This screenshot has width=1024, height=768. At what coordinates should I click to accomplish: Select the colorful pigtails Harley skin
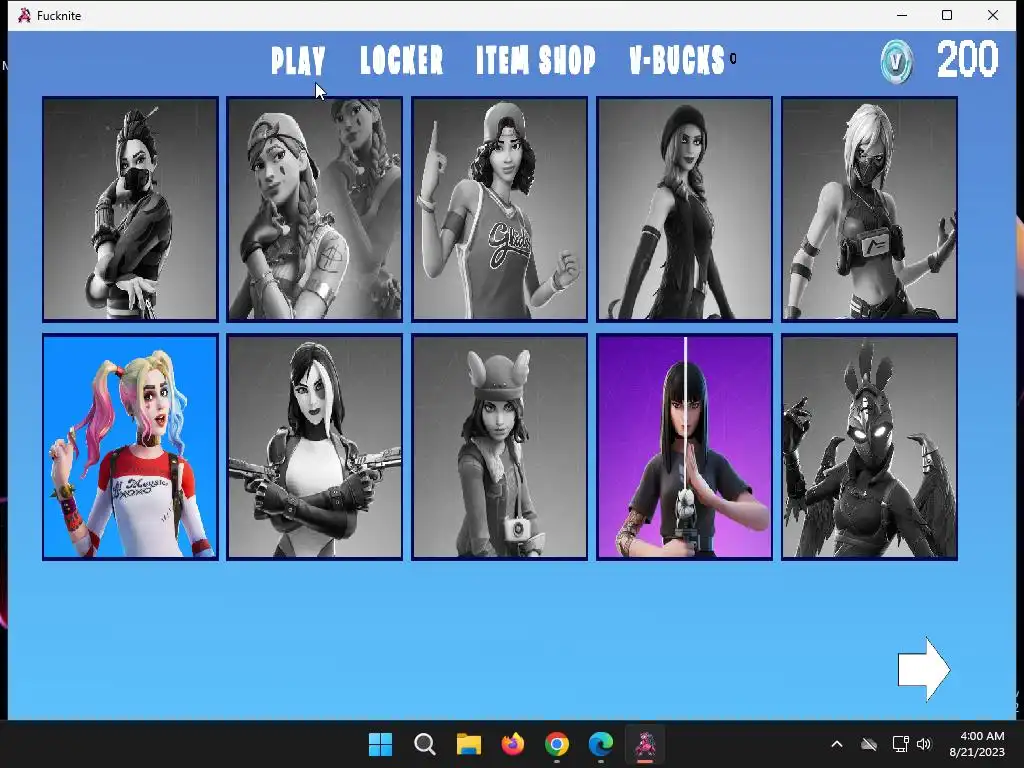tap(130, 447)
